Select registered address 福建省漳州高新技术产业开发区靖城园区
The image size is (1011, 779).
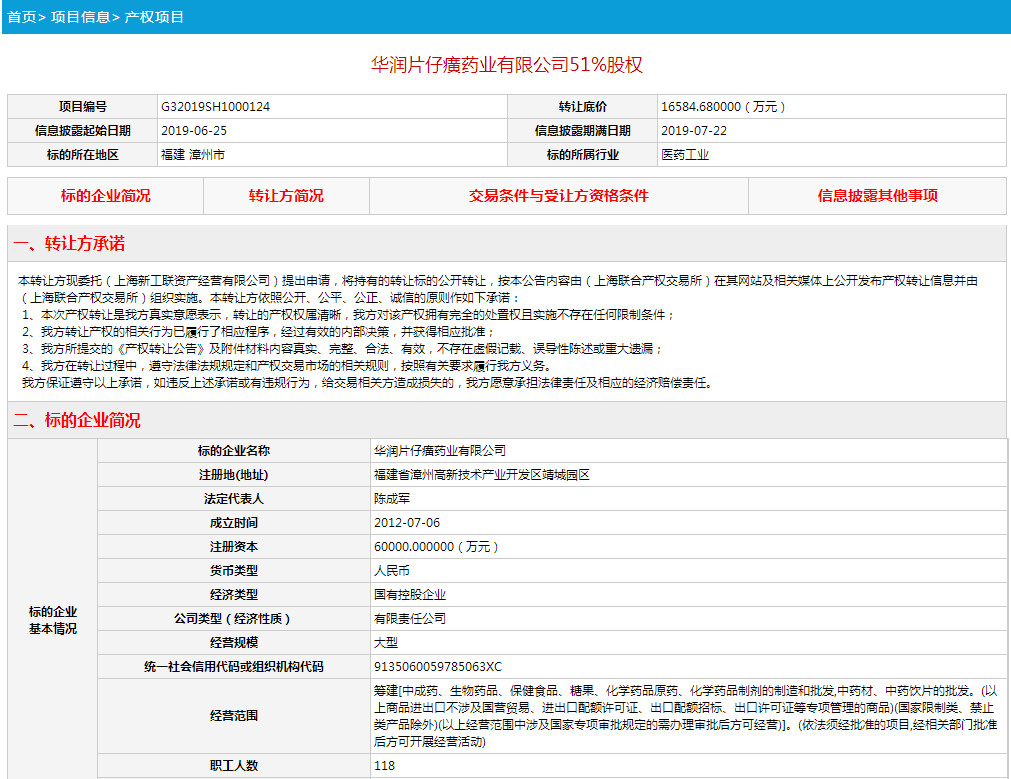click(x=482, y=475)
